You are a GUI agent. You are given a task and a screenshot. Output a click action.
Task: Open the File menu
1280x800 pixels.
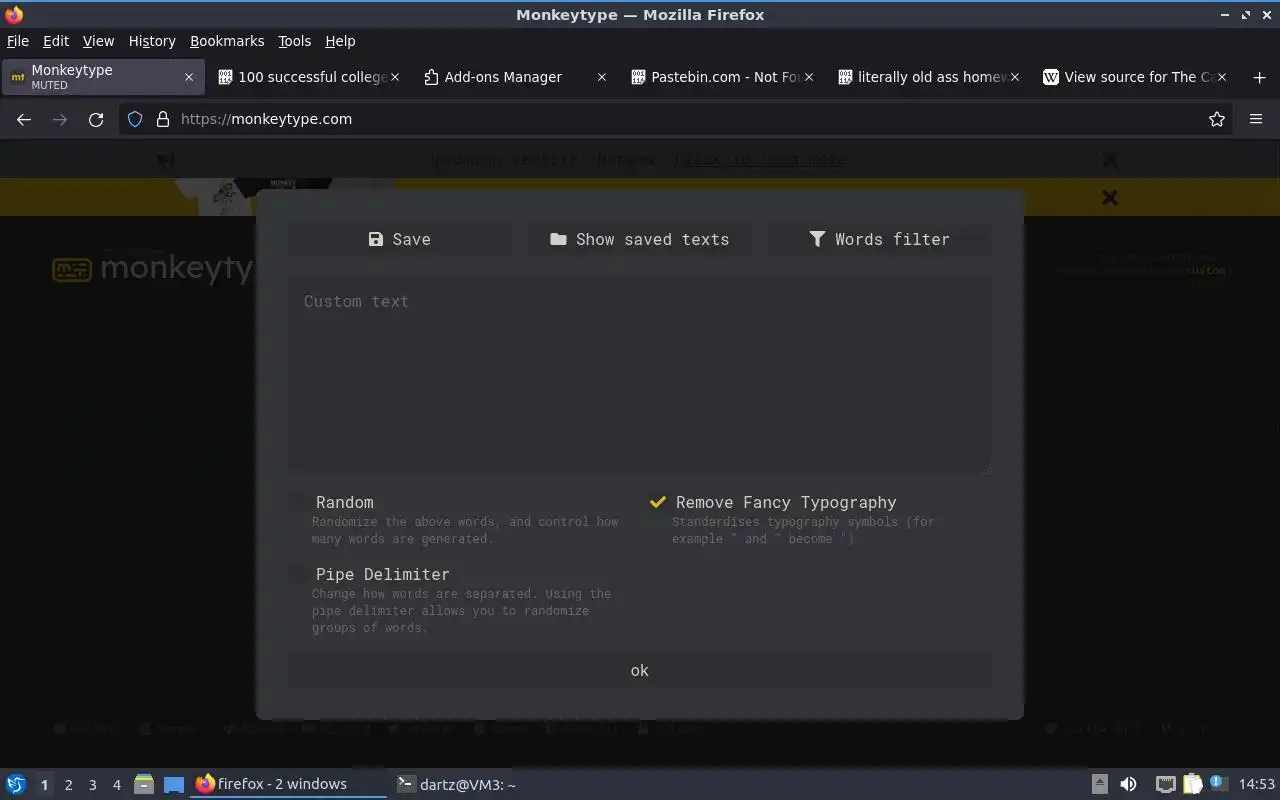click(x=18, y=41)
